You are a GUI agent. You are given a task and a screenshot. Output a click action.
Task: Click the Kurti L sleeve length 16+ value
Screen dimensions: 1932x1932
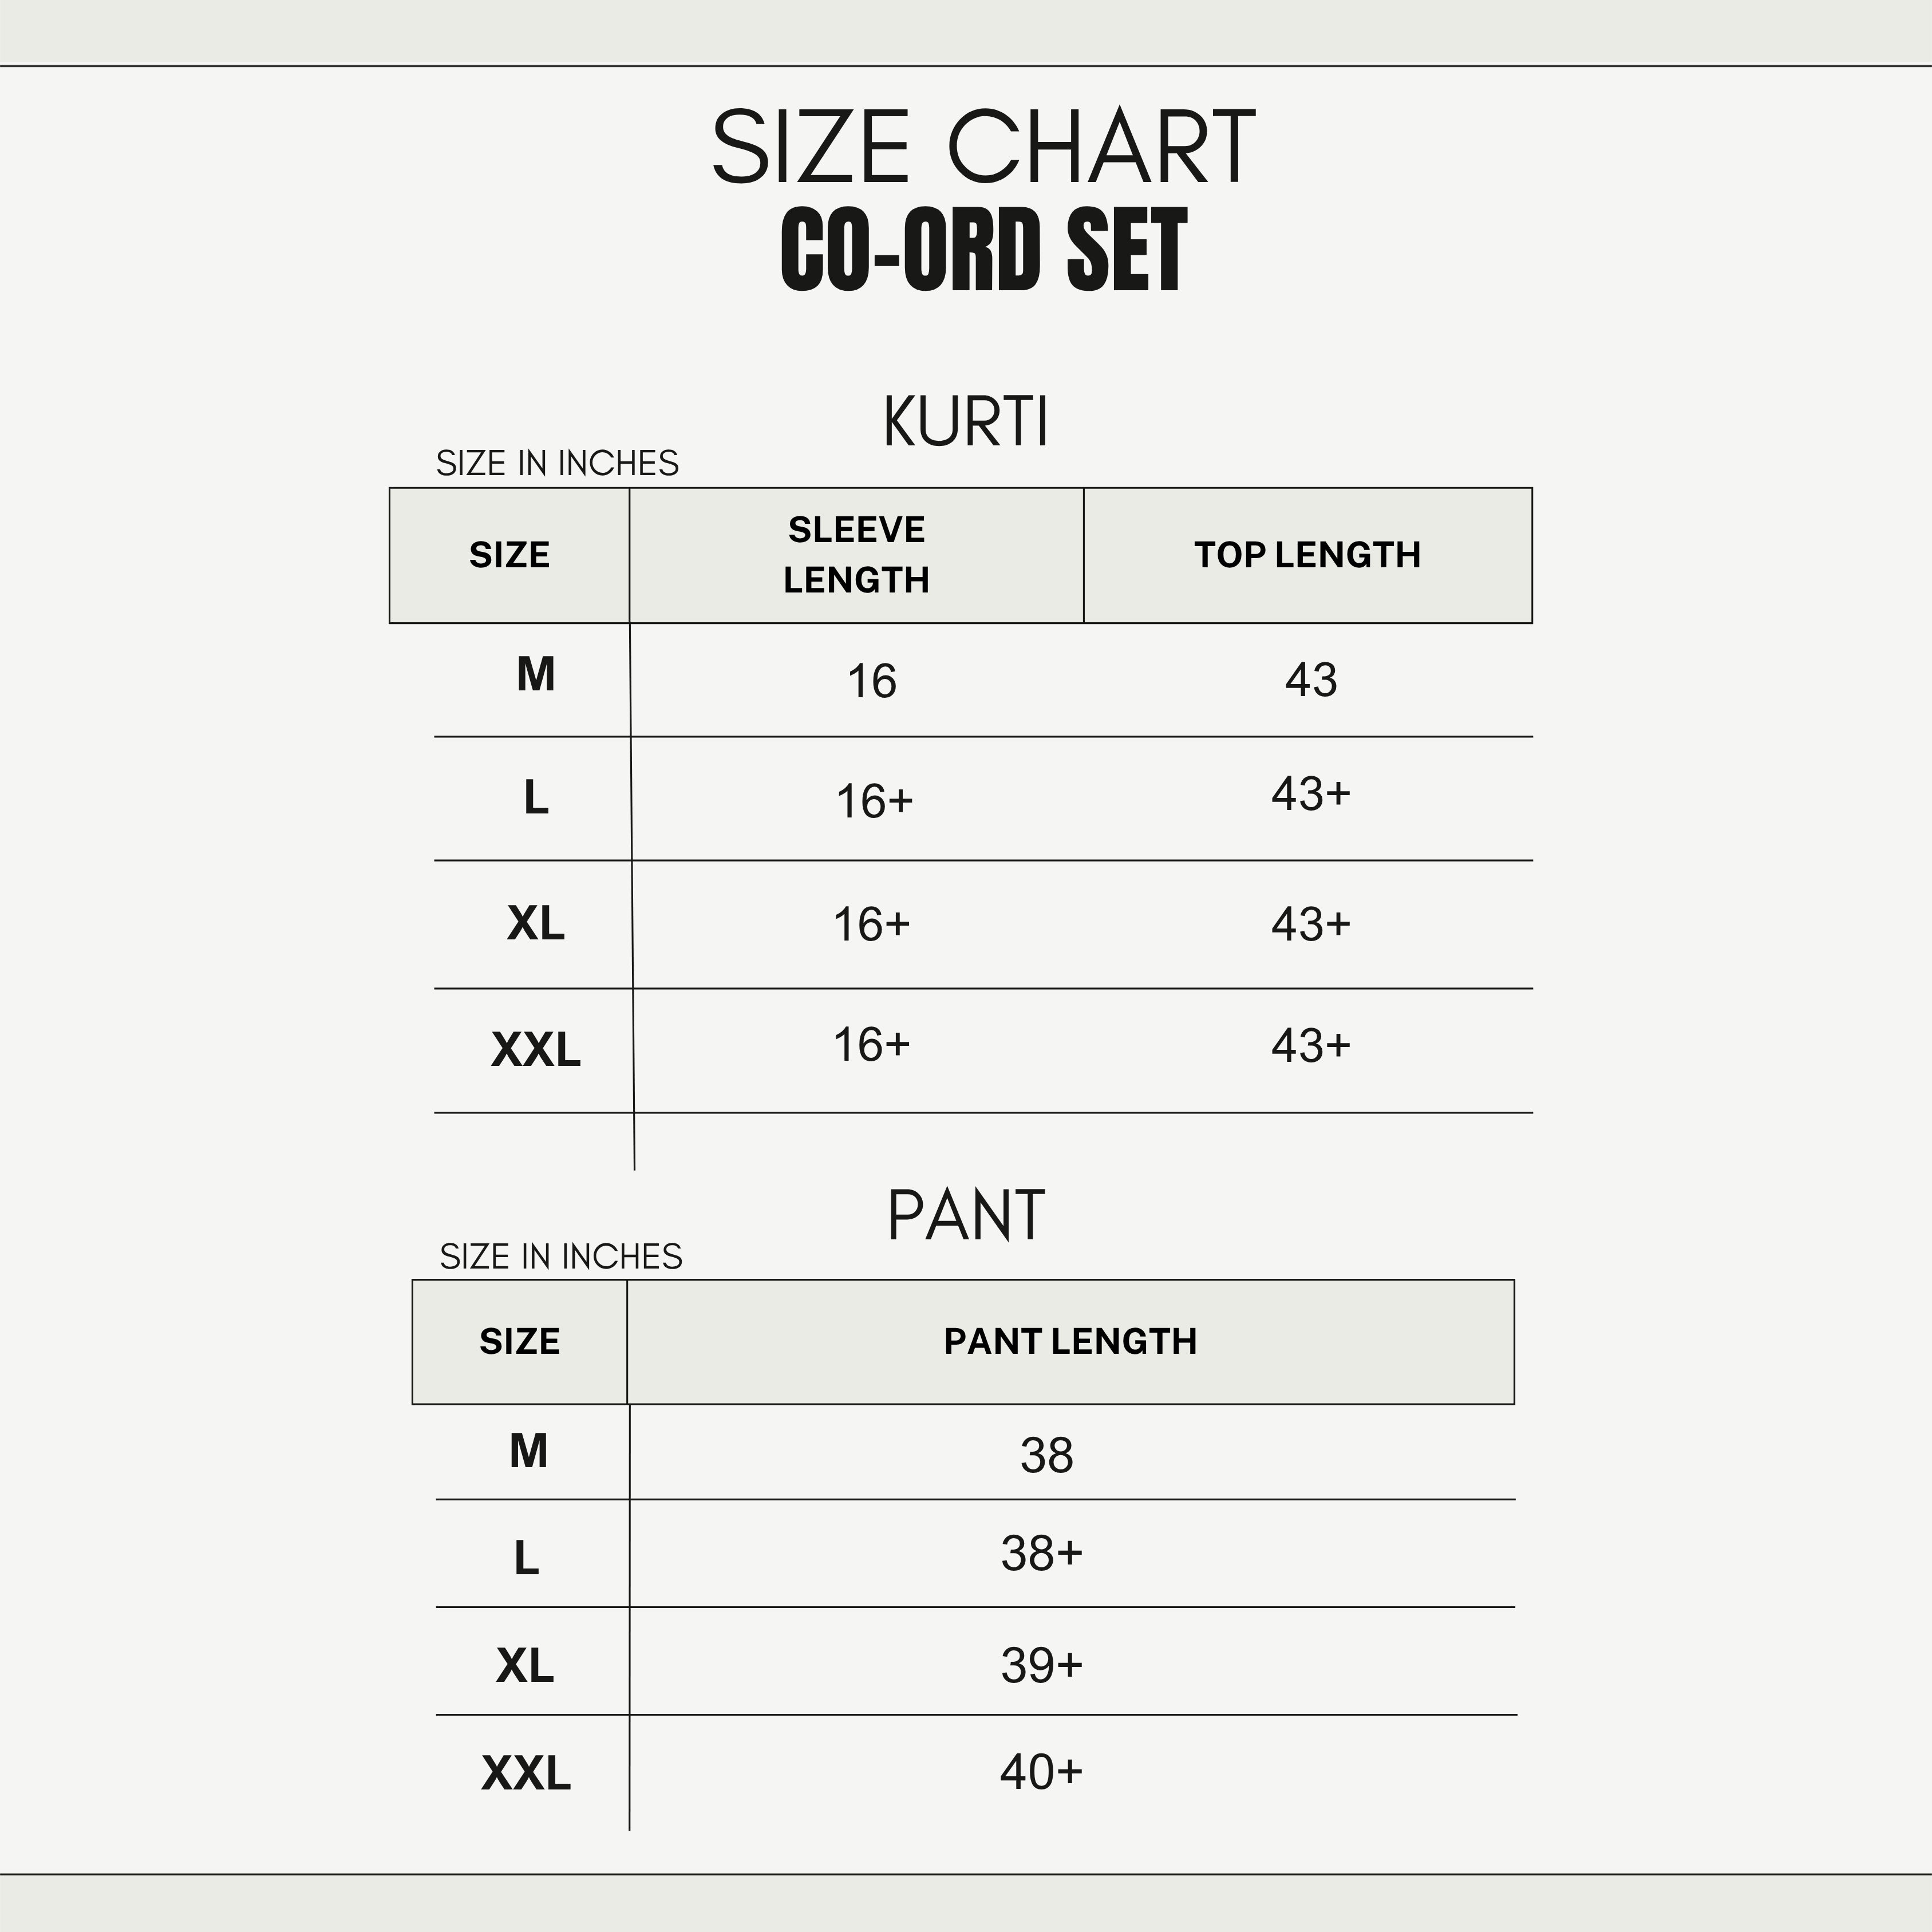(x=874, y=802)
